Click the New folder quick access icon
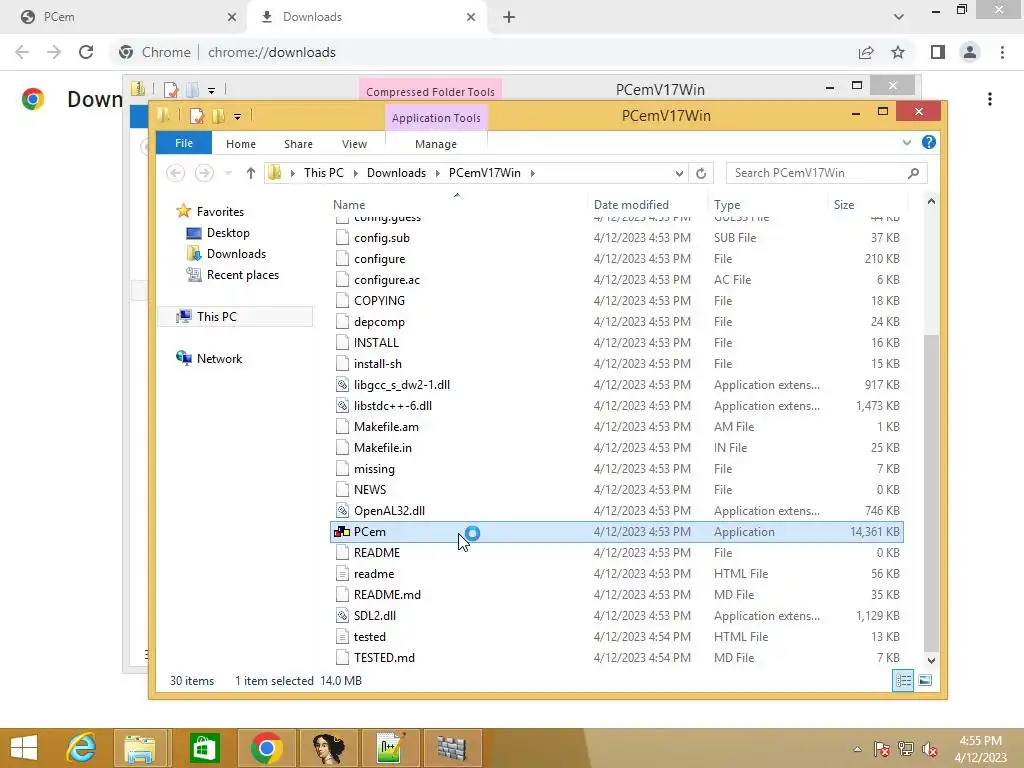The image size is (1024, 768). tap(218, 116)
